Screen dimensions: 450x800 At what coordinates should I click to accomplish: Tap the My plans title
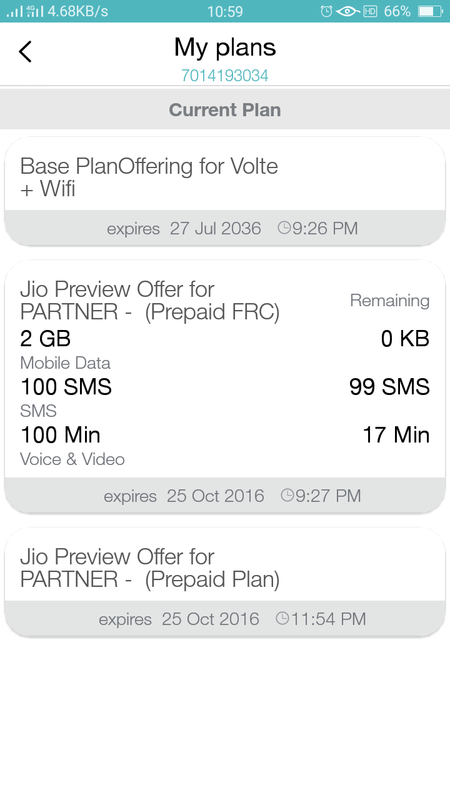coord(225,47)
